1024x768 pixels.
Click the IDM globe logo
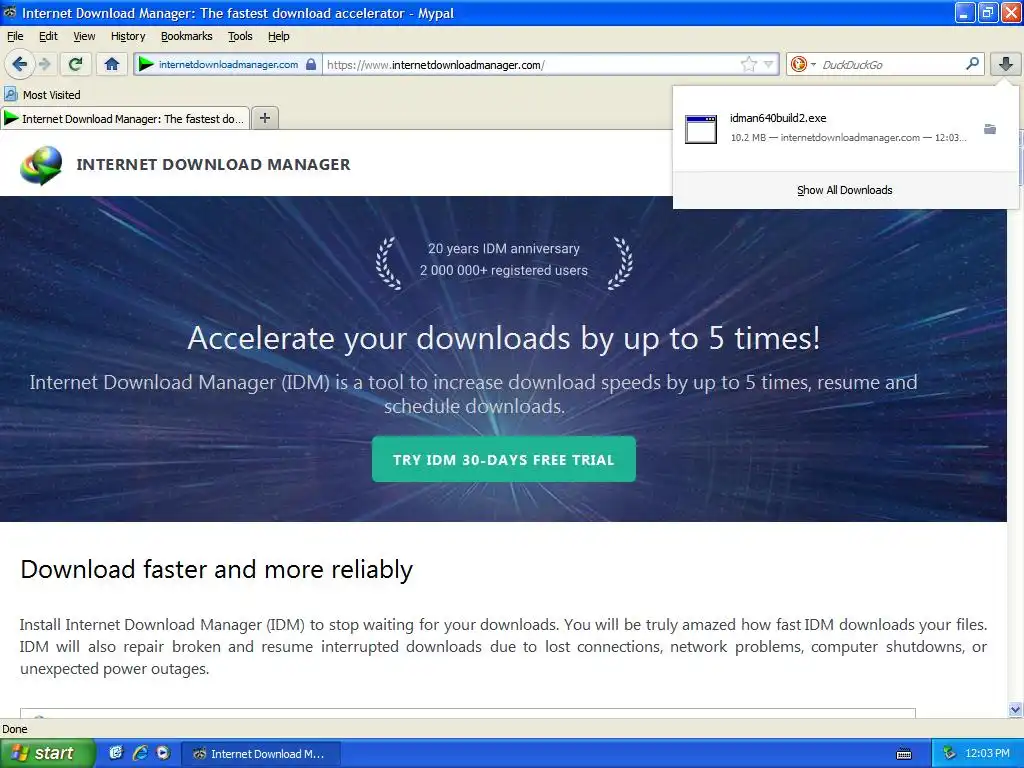click(41, 165)
